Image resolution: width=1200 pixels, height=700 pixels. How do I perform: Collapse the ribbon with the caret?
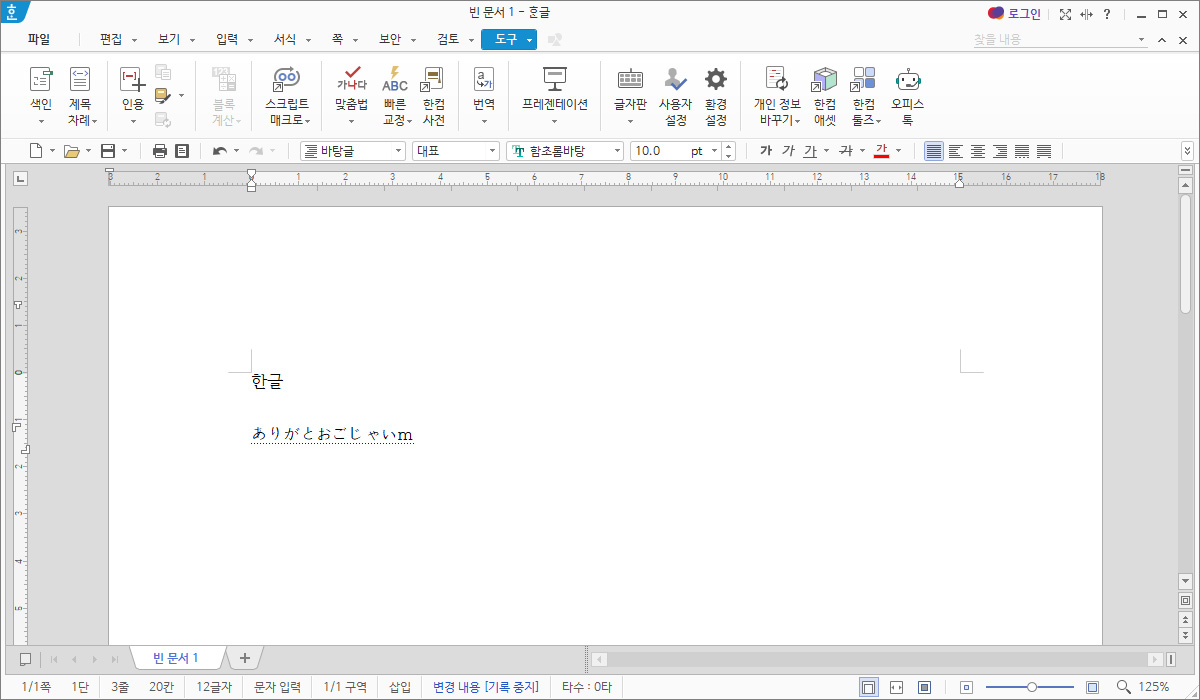pos(1162,40)
